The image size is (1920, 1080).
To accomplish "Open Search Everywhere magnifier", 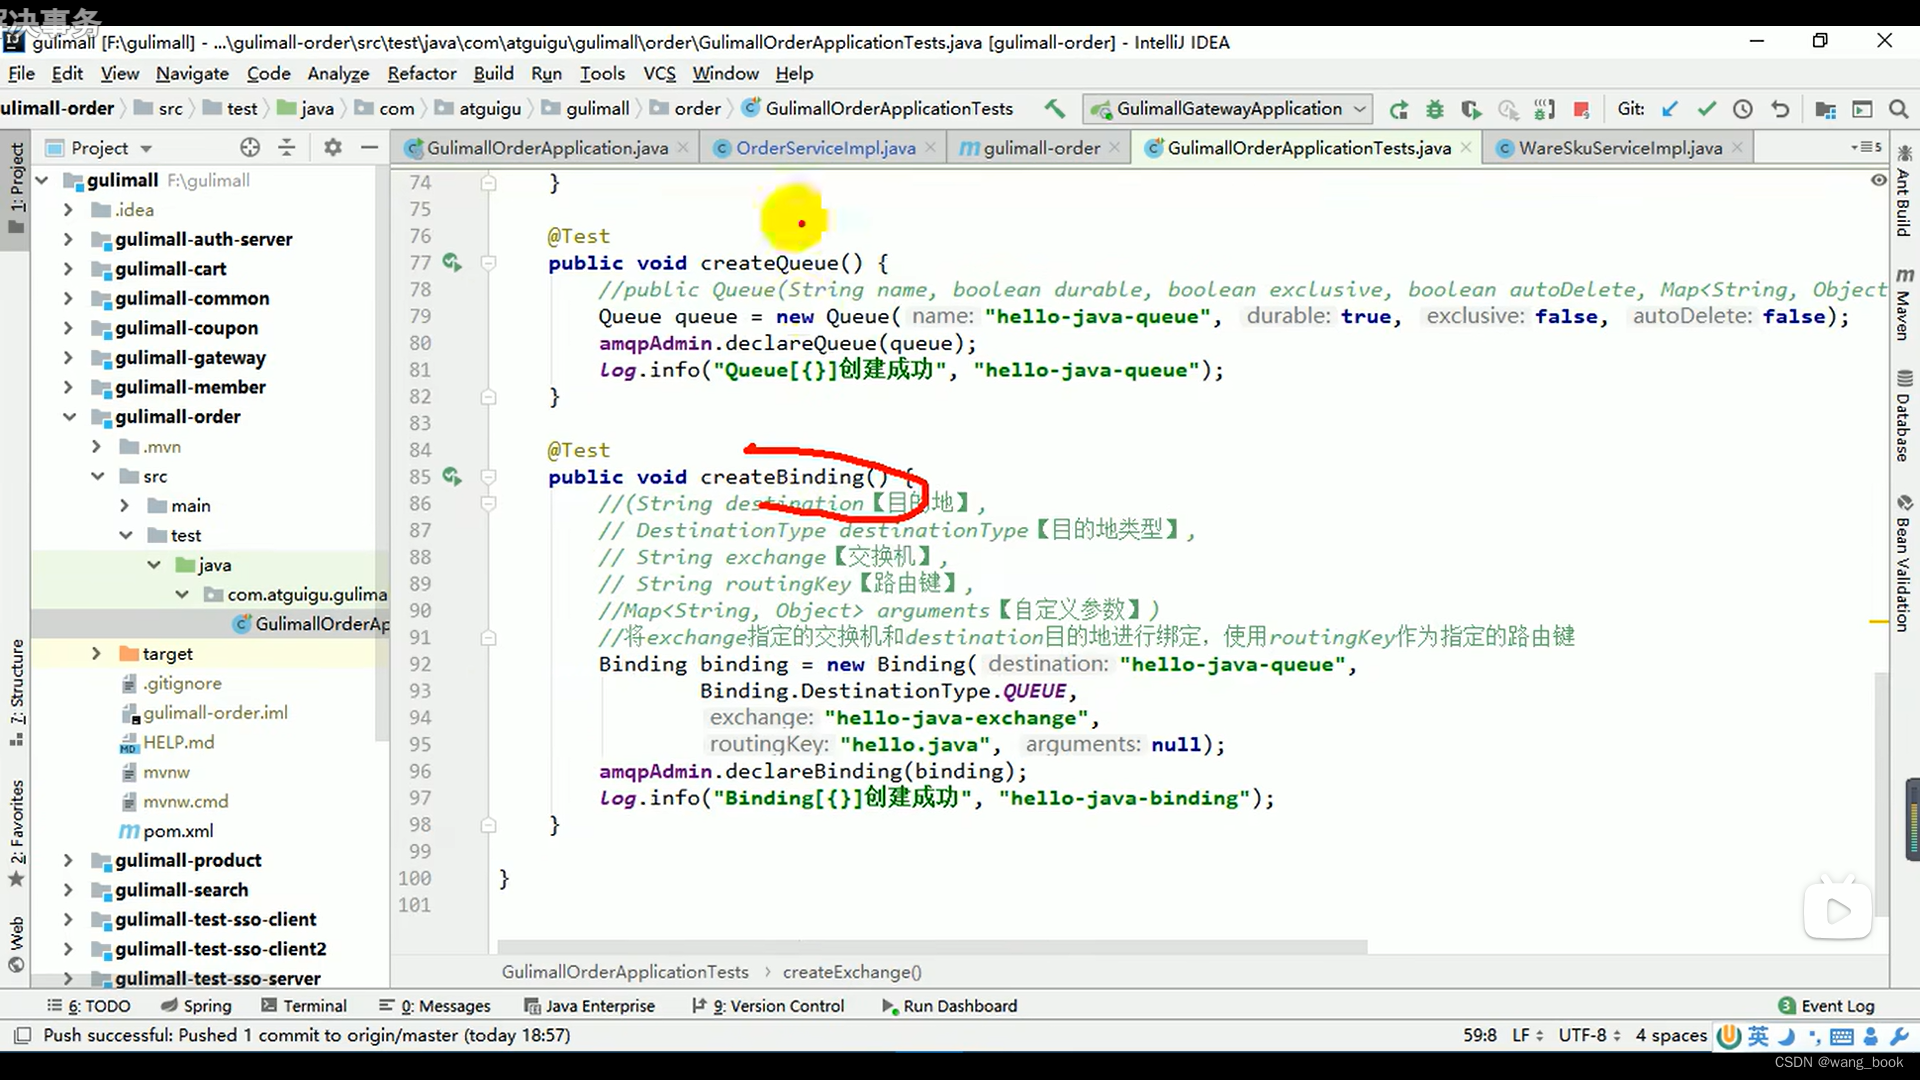I will [1898, 109].
